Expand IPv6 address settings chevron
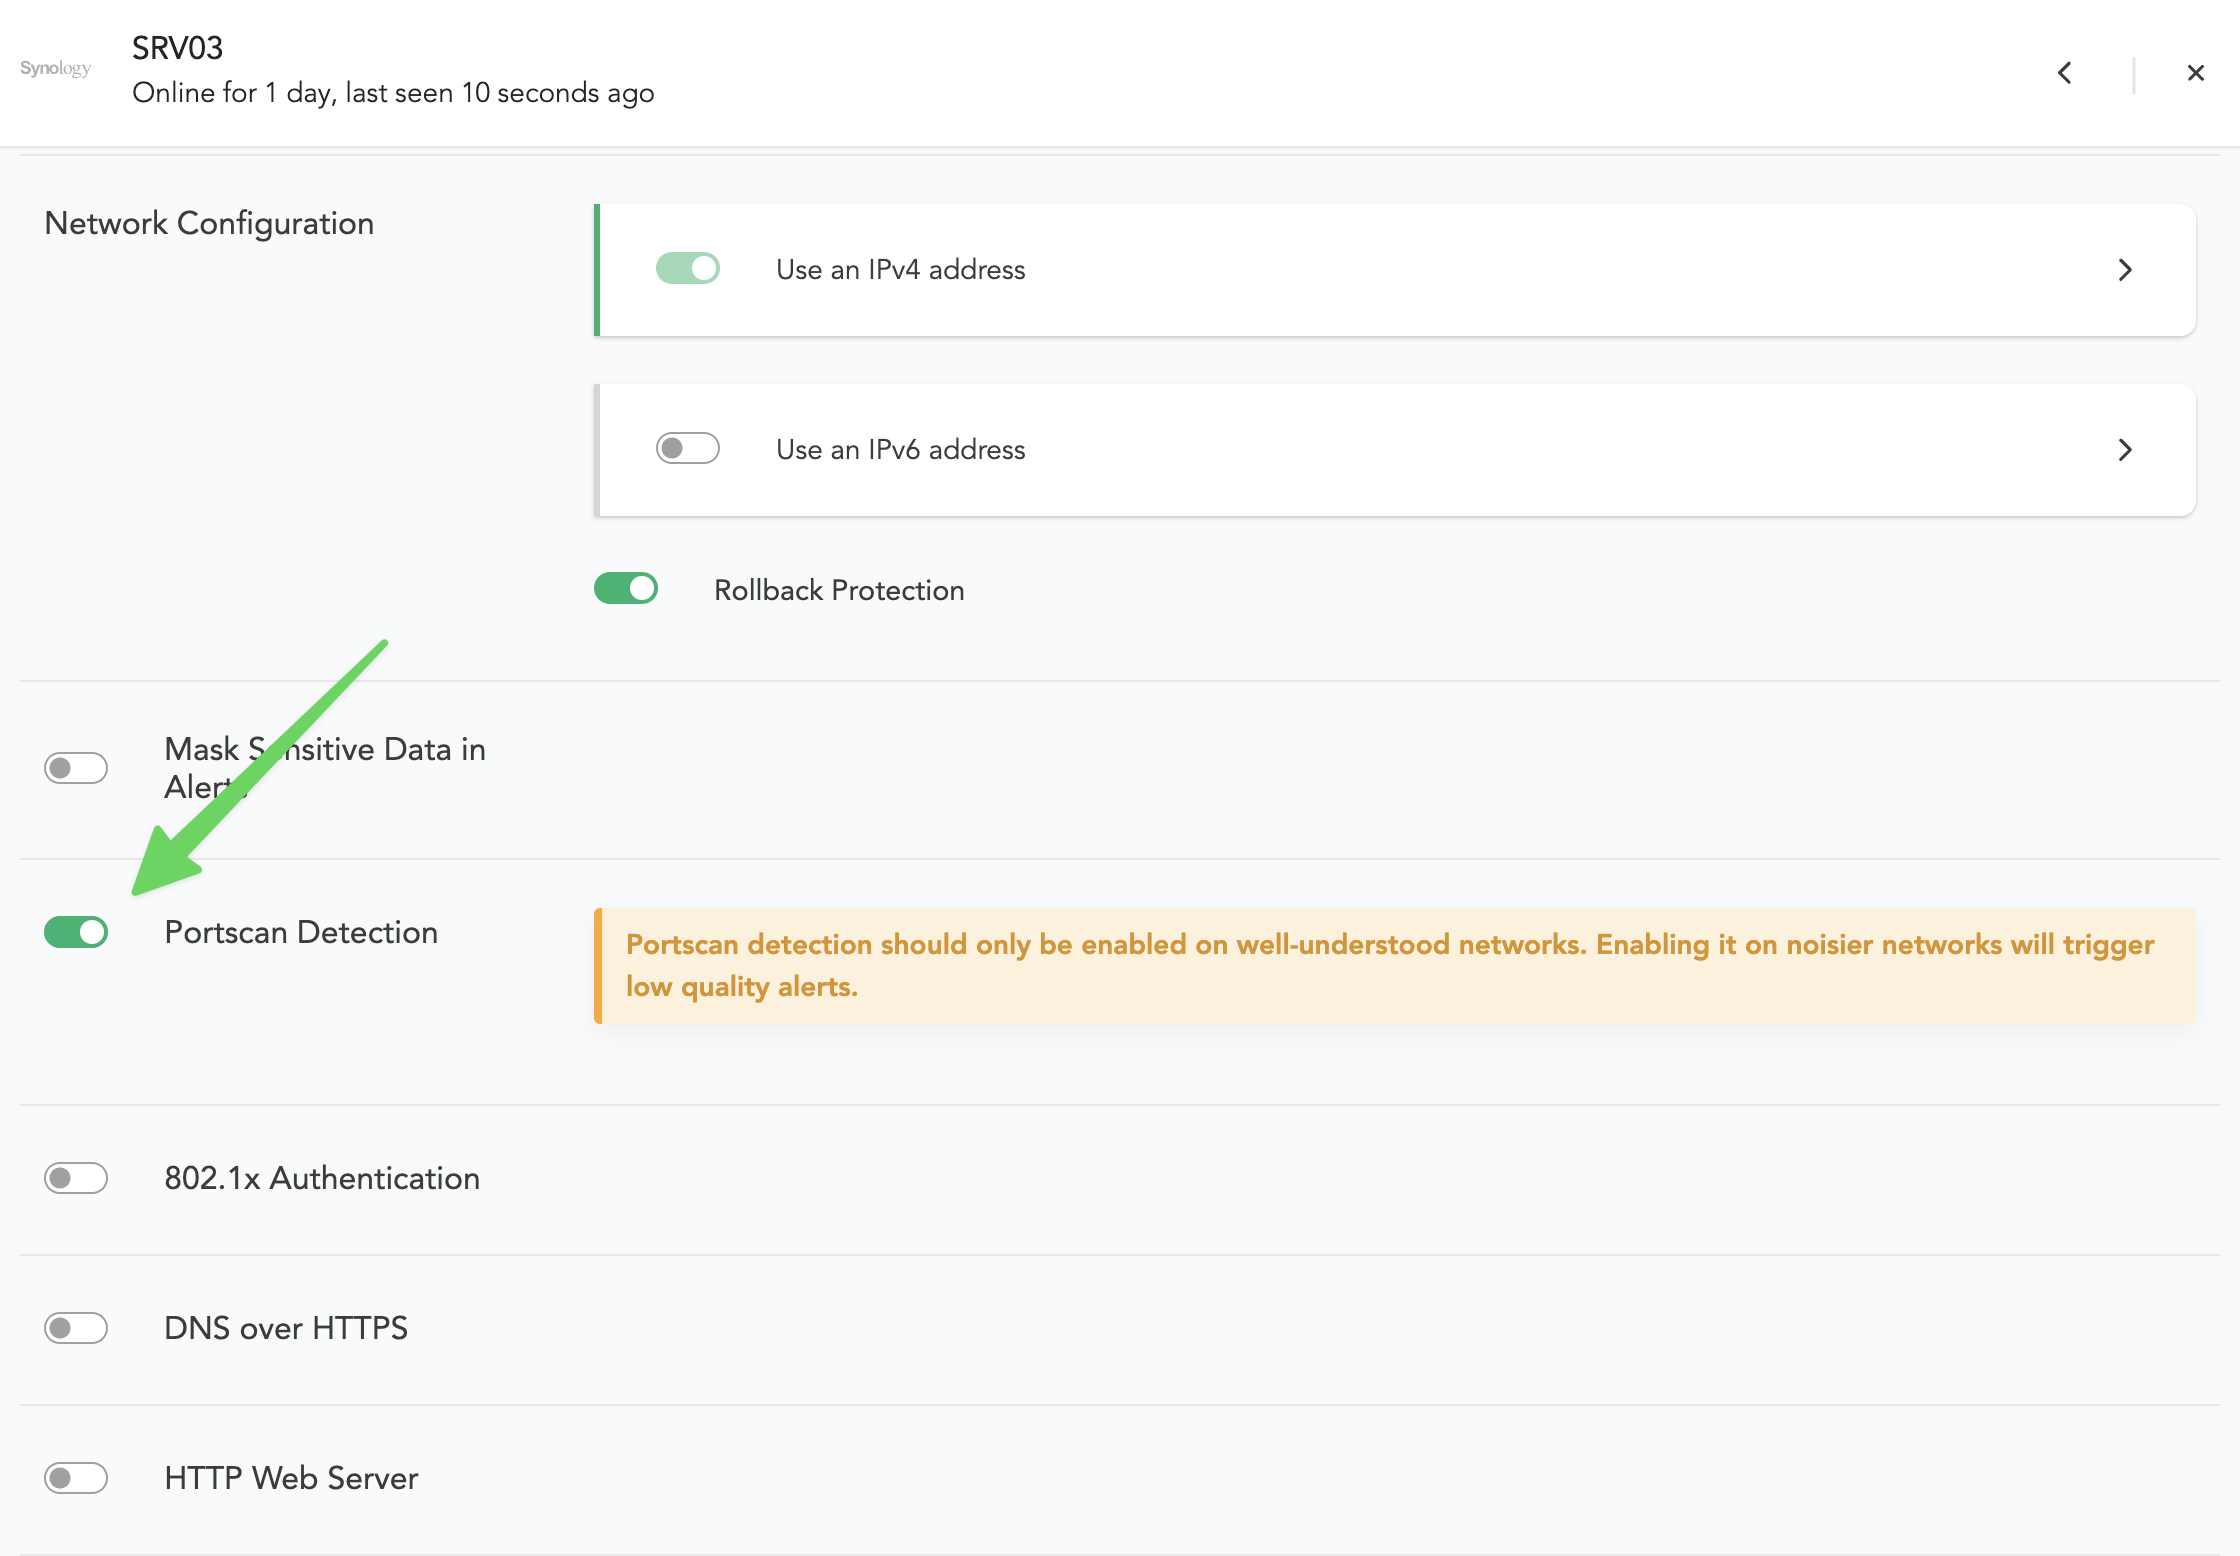2240x1556 pixels. point(2125,450)
